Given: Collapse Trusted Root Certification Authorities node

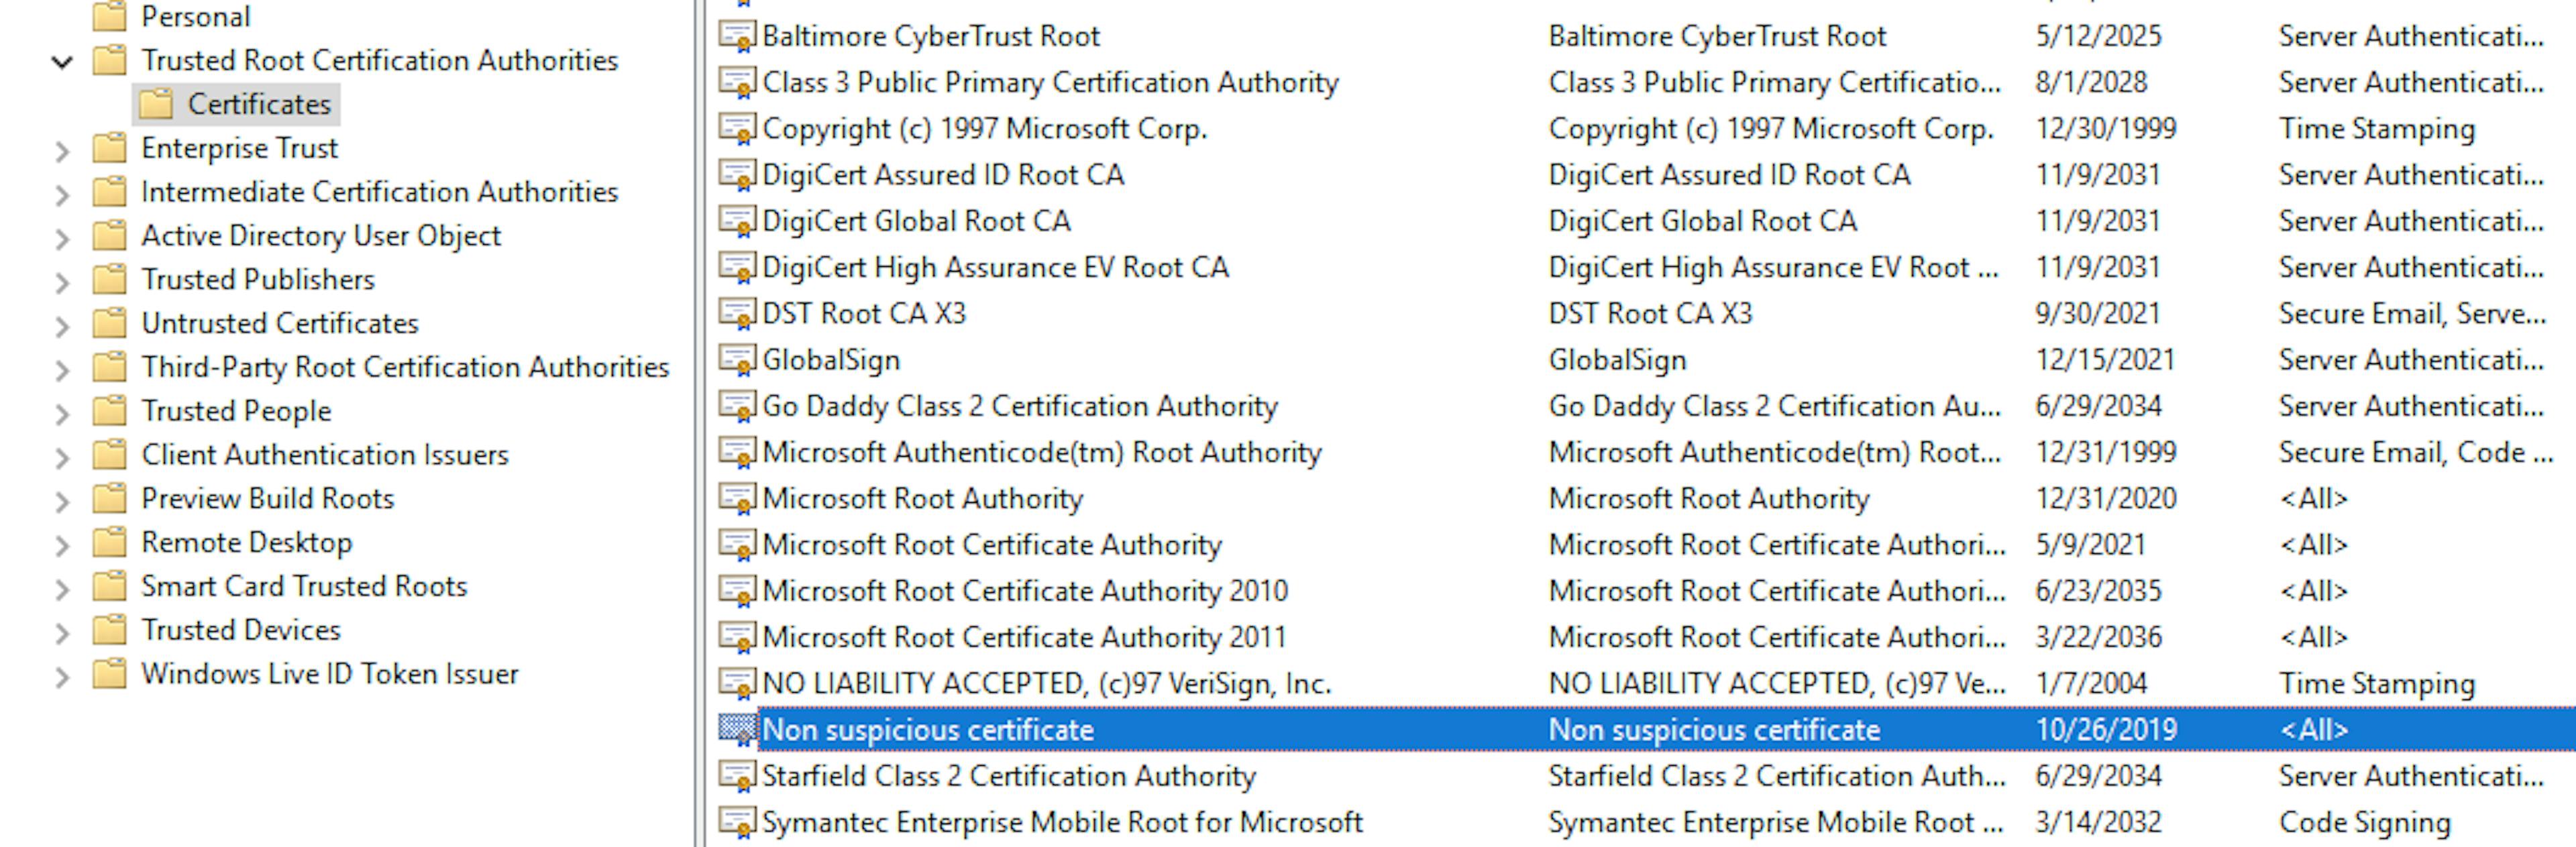Looking at the screenshot, I should coord(62,62).
